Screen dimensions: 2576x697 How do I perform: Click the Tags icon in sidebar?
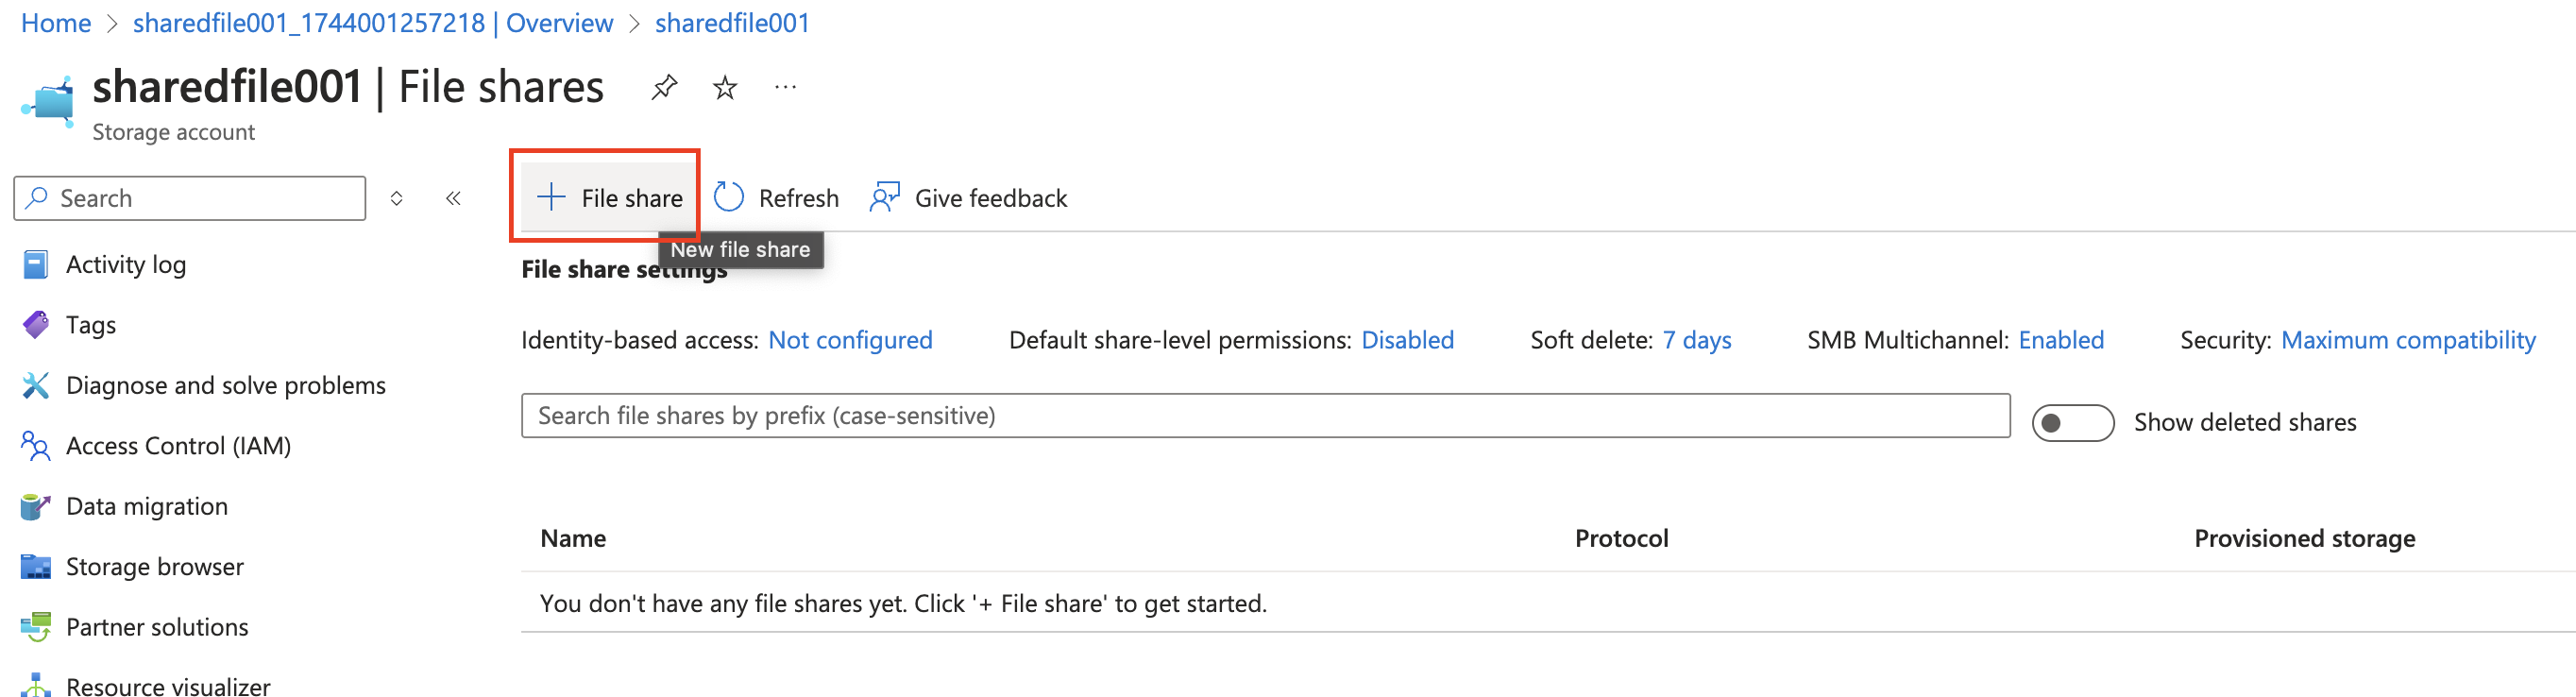[x=35, y=325]
